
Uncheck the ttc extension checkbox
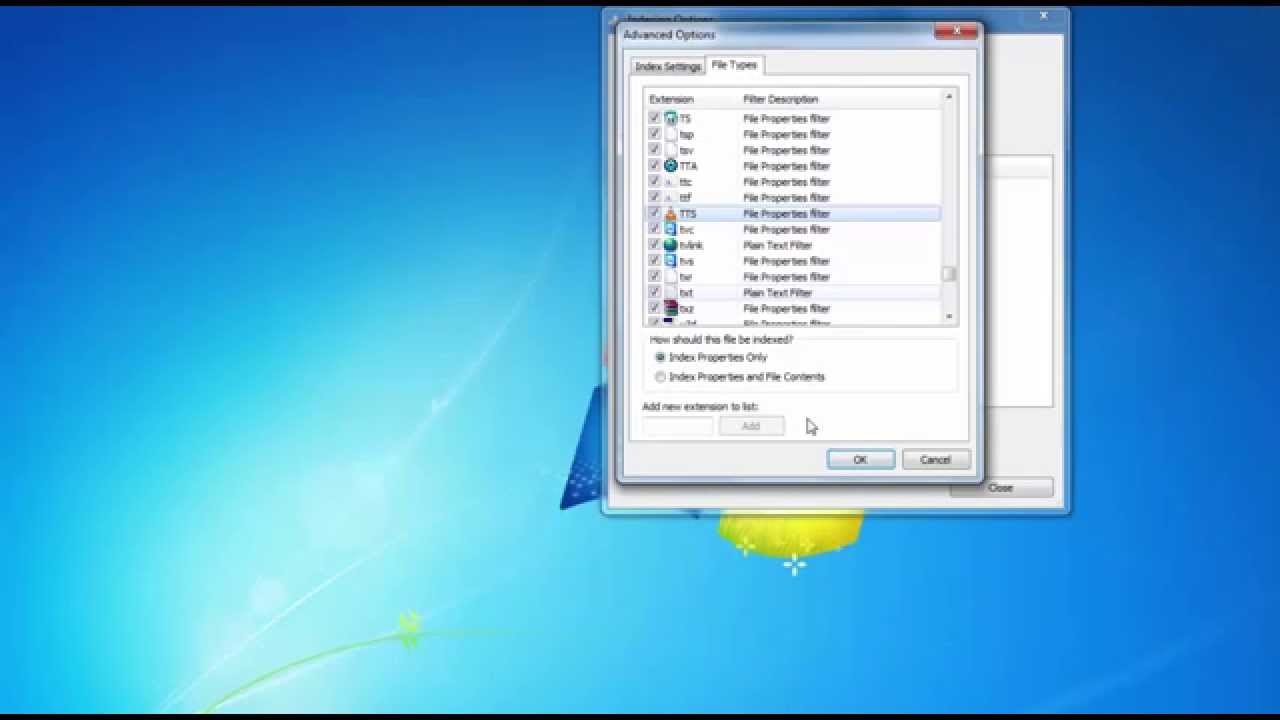coord(655,182)
